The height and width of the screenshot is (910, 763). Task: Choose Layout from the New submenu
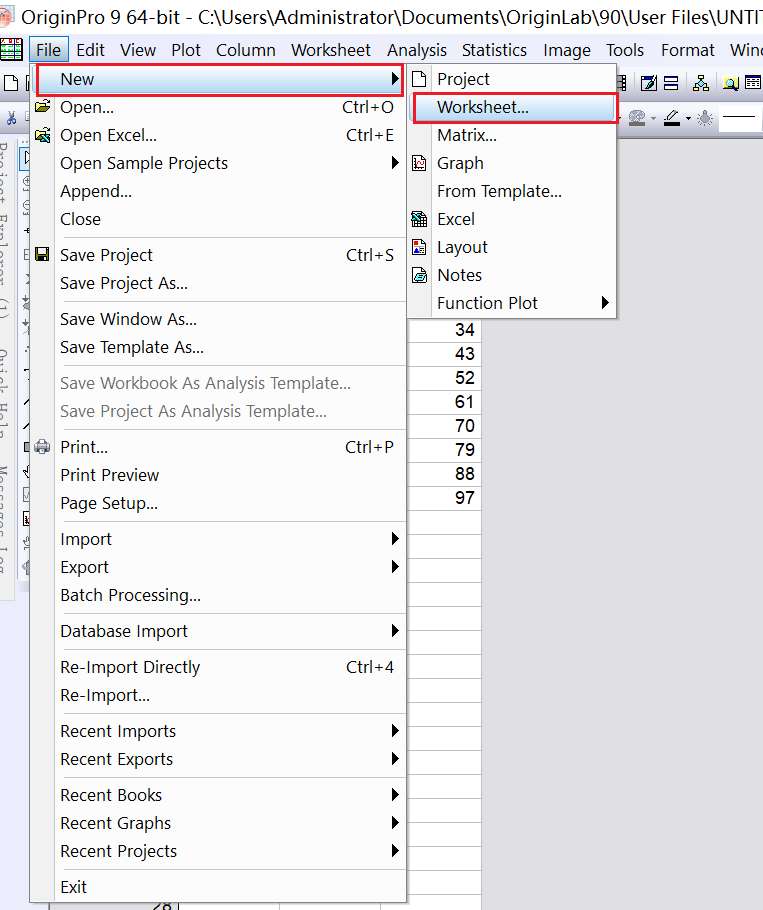click(512, 247)
